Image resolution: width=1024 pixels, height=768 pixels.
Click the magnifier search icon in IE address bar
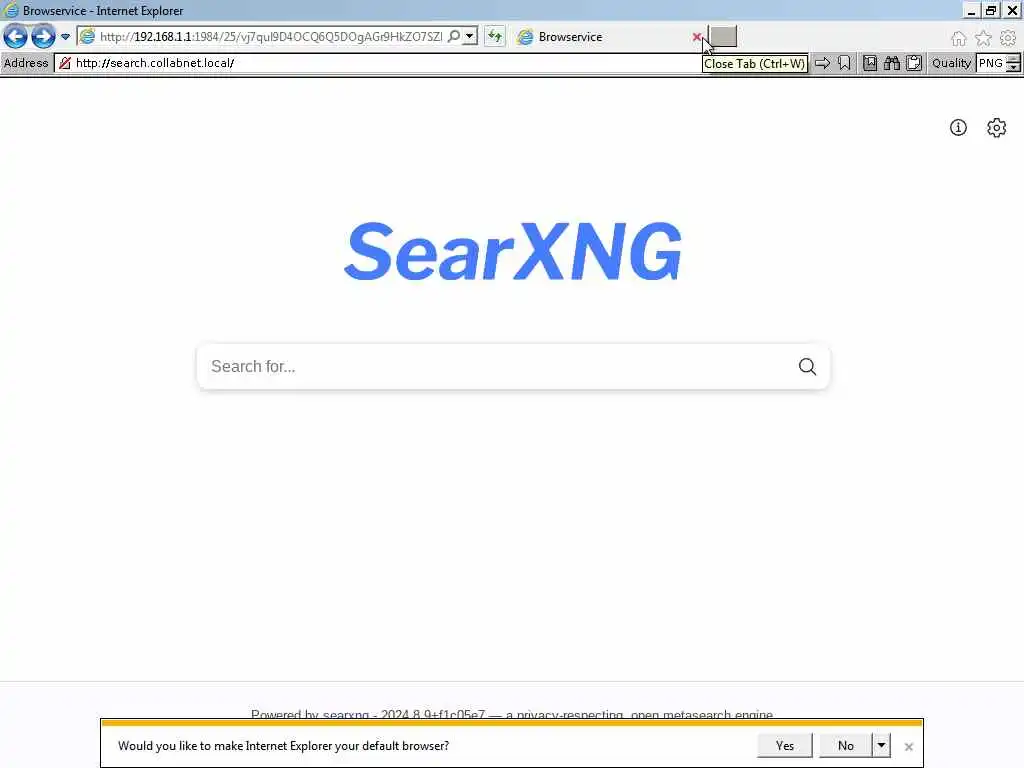point(454,36)
